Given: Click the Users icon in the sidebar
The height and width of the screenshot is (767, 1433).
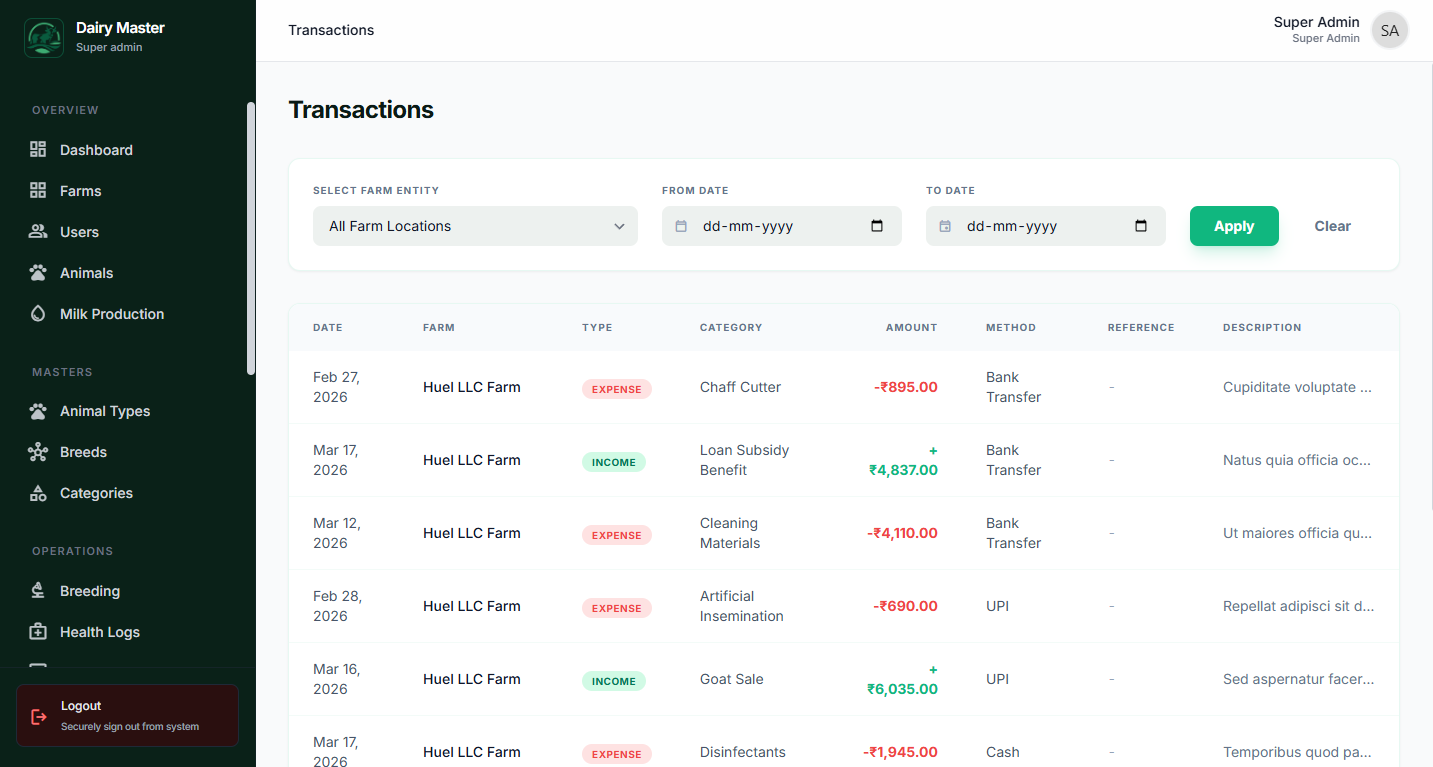Looking at the screenshot, I should (x=37, y=231).
